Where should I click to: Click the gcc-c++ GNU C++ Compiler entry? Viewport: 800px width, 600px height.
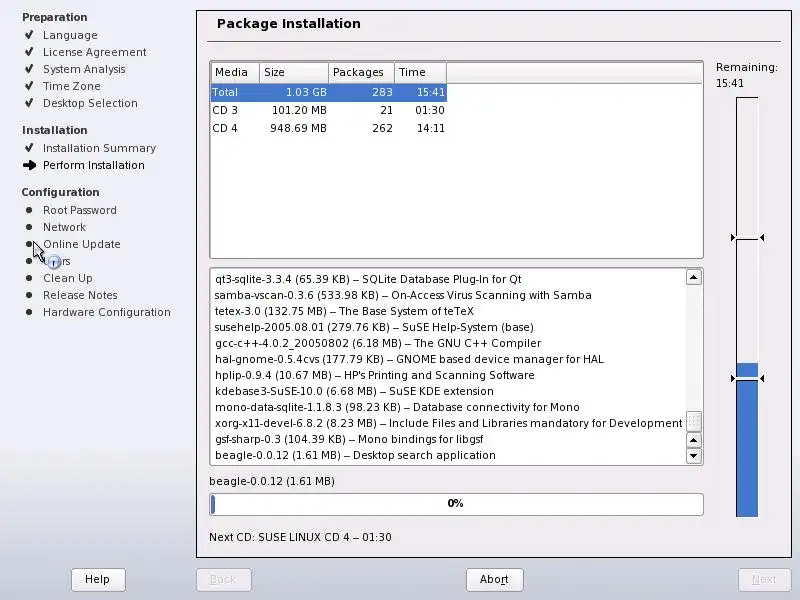tap(378, 343)
